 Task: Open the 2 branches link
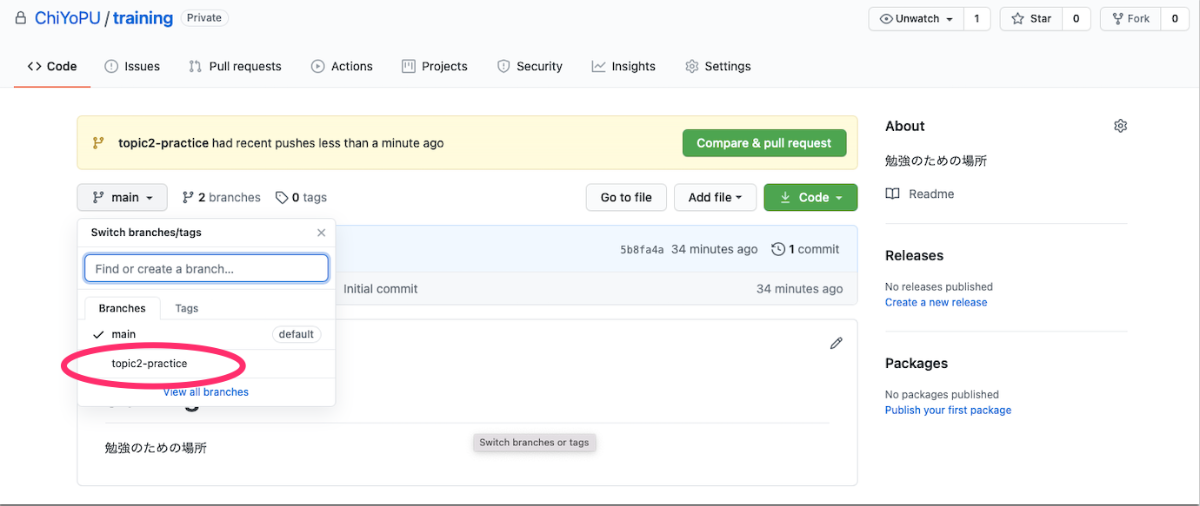221,197
